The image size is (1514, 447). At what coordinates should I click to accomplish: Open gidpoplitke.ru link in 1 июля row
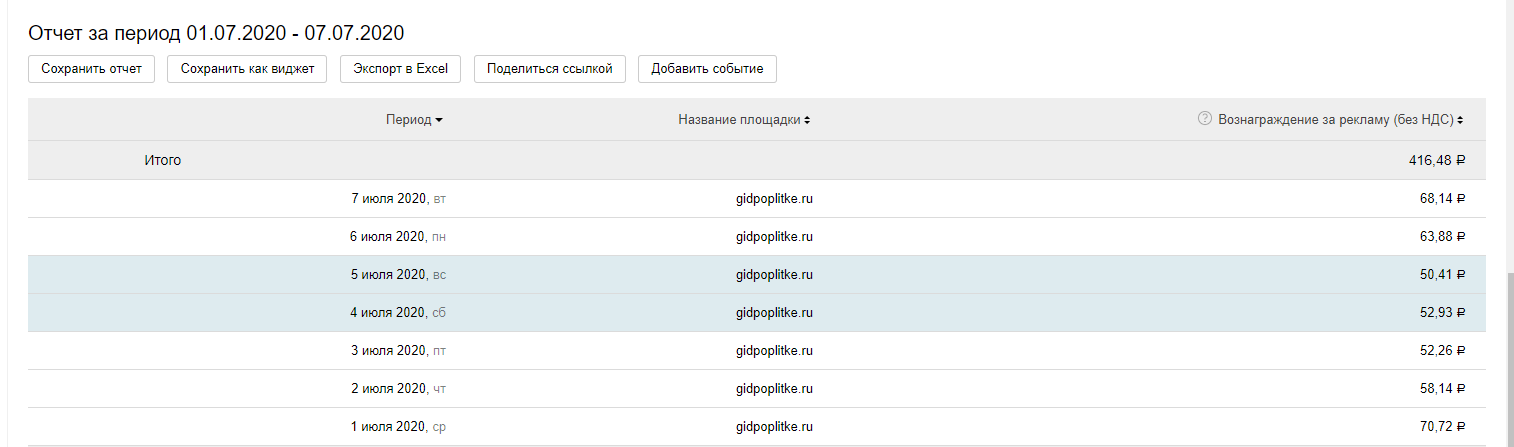(x=774, y=427)
